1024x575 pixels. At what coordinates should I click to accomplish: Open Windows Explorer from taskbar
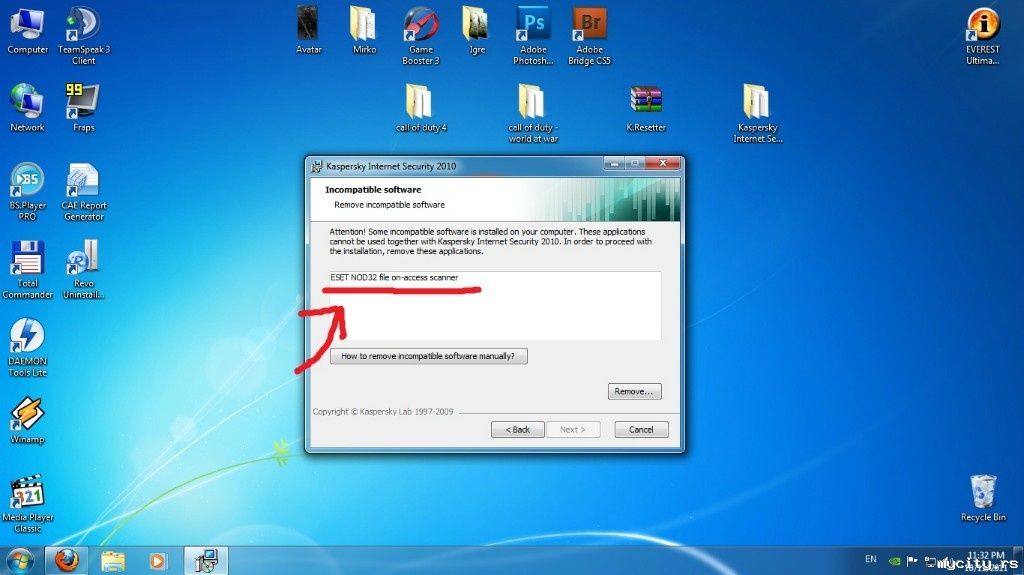point(112,561)
